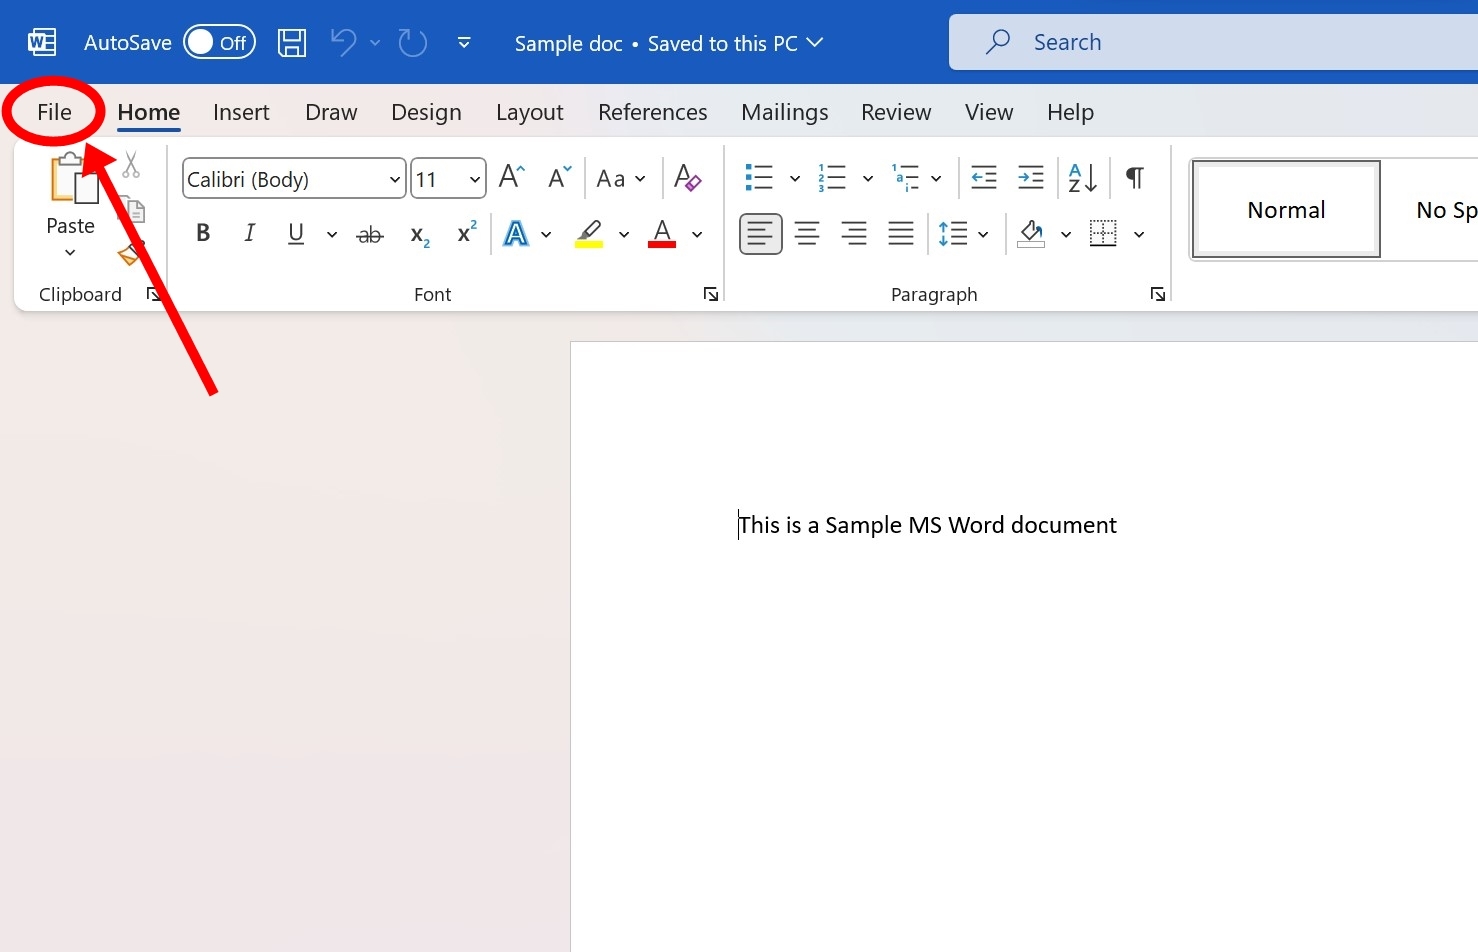
Task: Justify the paragraph text
Action: (901, 234)
